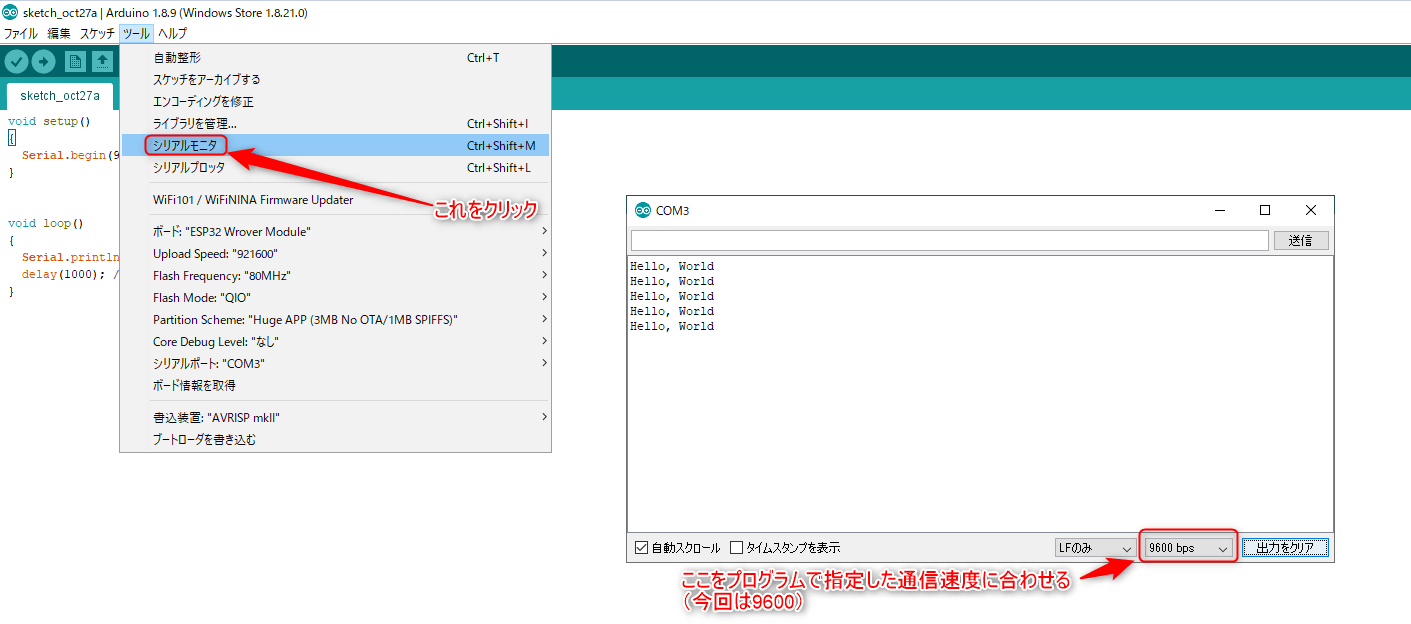Open the 9600 bps baud rate dropdown
Viewport: 1411px width, 624px height.
click(x=1188, y=548)
